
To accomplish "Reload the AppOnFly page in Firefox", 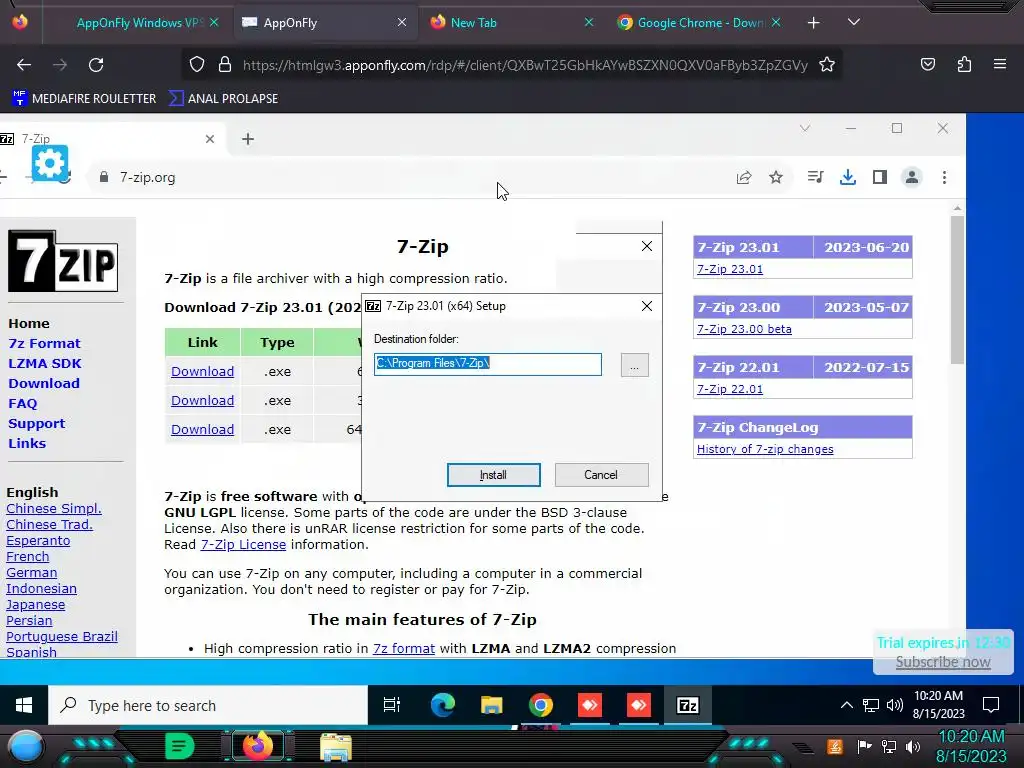I will 96,65.
